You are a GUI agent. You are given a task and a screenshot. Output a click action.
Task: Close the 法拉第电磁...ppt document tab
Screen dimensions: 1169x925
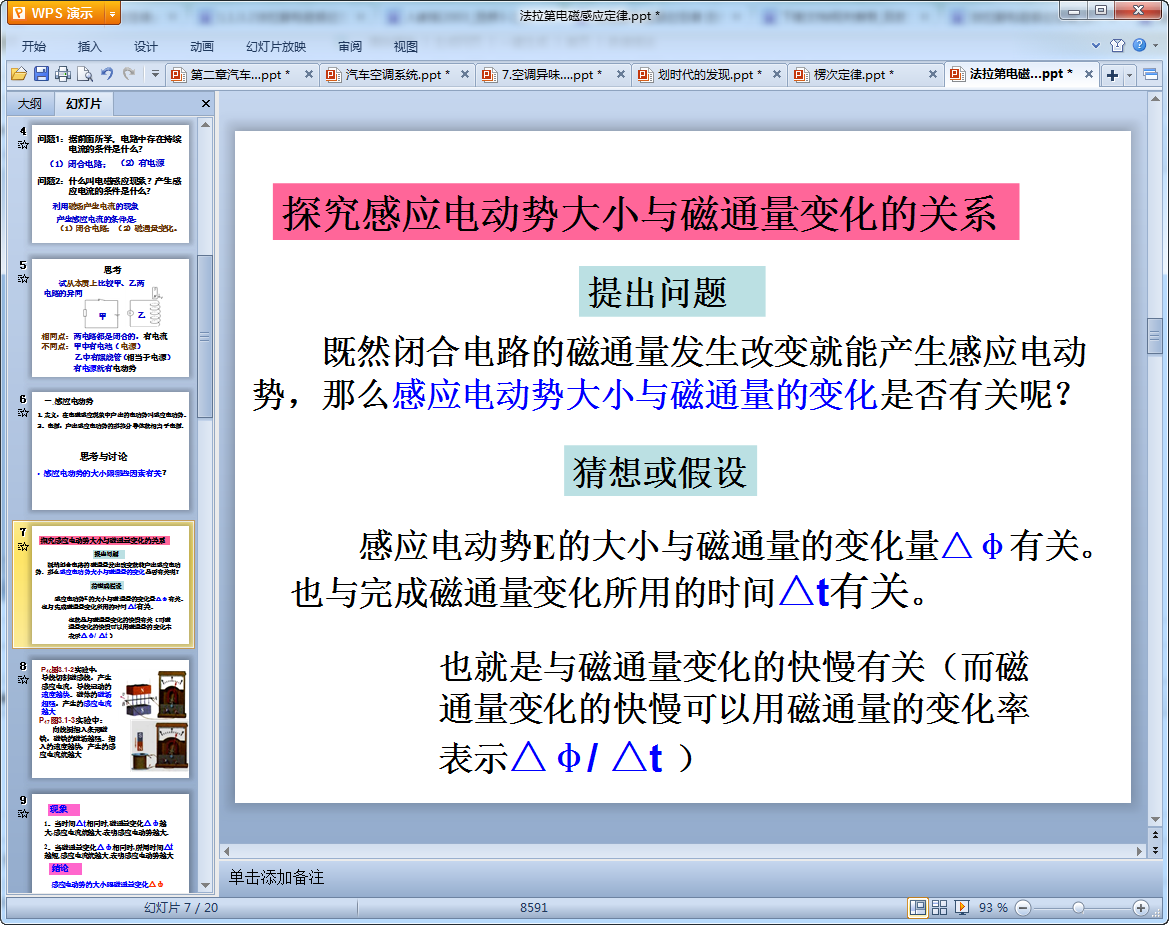coord(1088,75)
